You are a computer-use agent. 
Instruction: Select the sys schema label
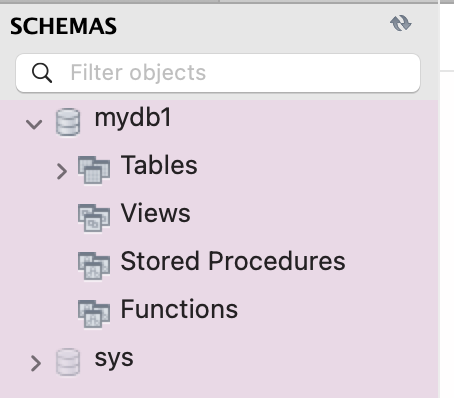tap(114, 359)
